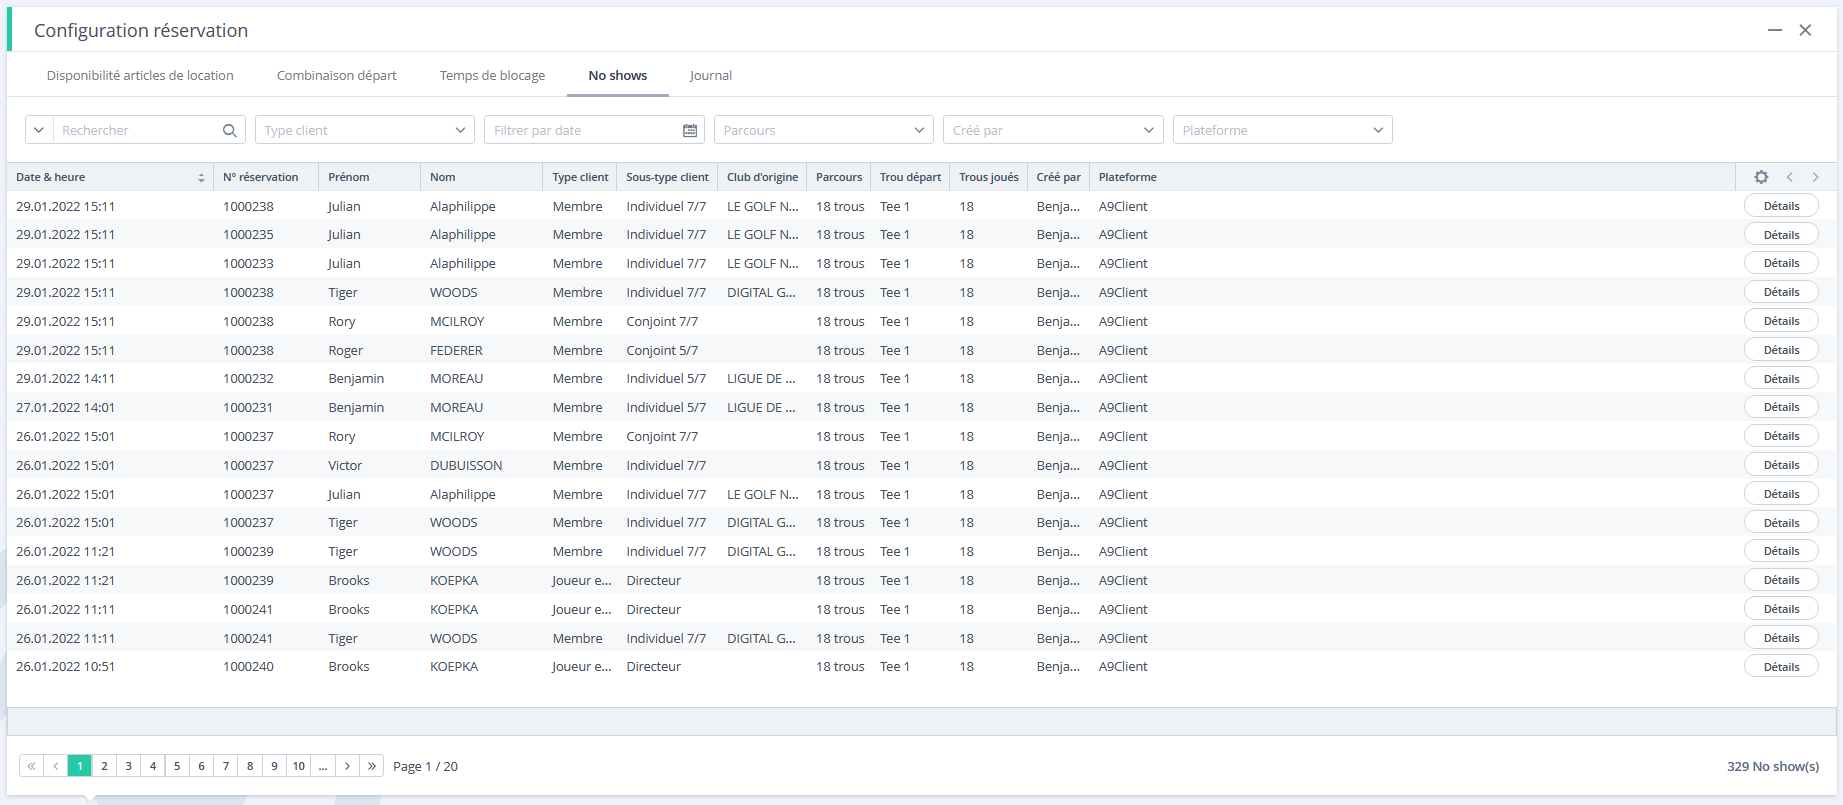Open the Parcours filter dropdown
Screen dimensions: 1843x805
tap(824, 130)
